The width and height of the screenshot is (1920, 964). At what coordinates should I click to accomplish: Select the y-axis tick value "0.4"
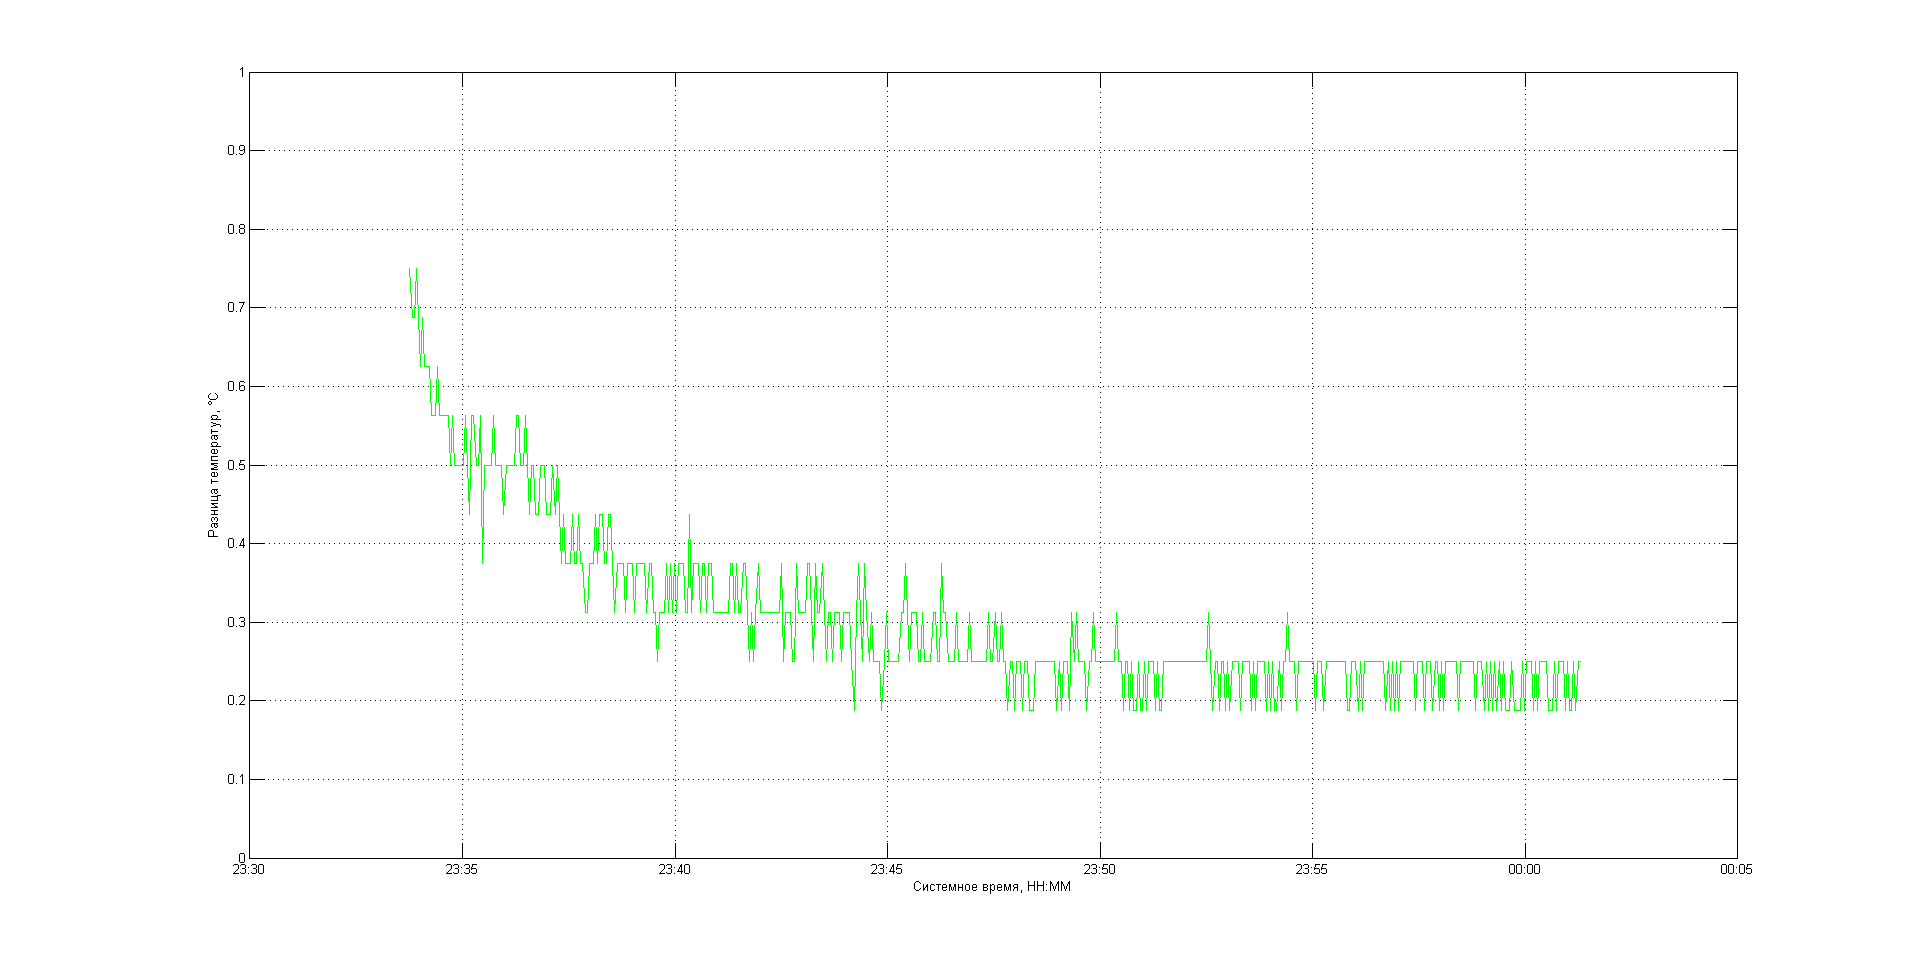(x=235, y=543)
